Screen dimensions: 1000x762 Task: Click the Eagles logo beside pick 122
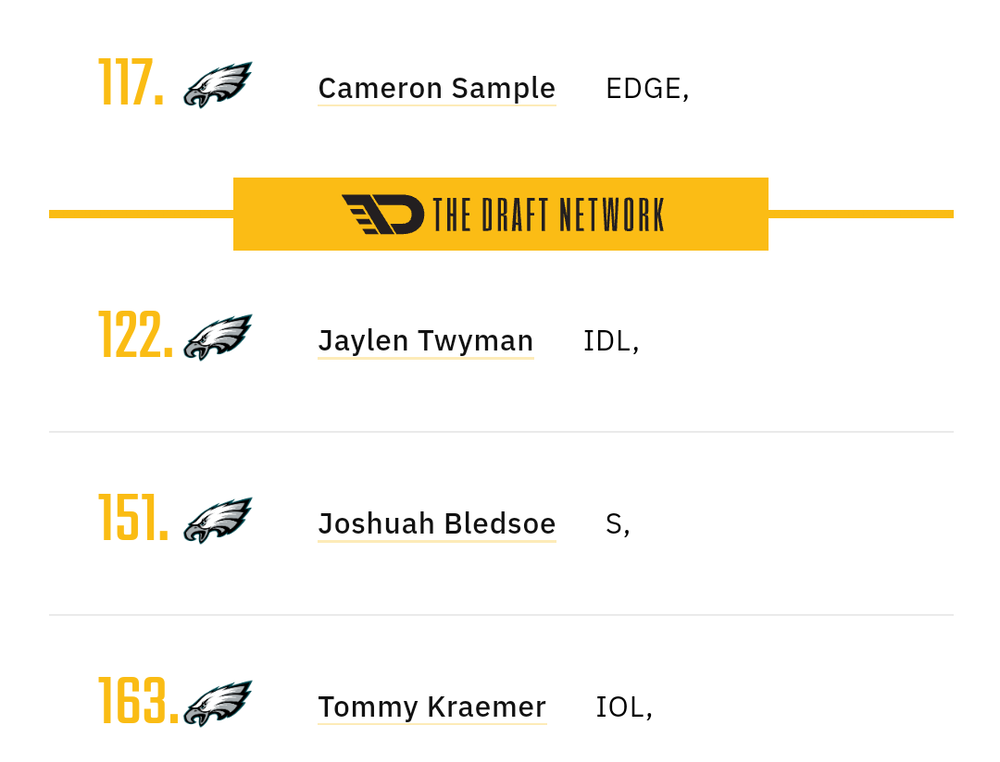pos(217,338)
